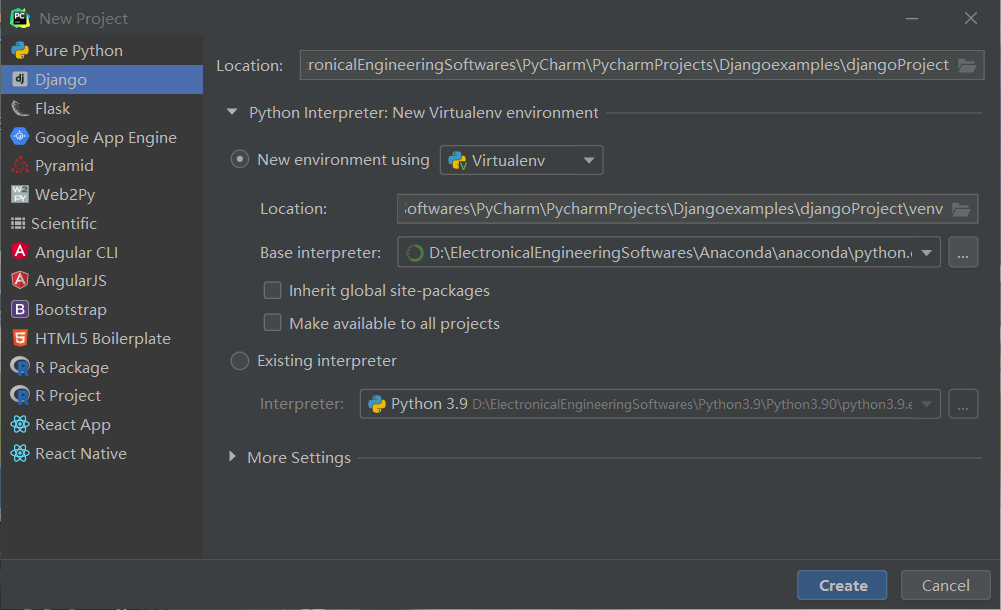
Task: Close the New Project dialog
Action: tap(970, 18)
